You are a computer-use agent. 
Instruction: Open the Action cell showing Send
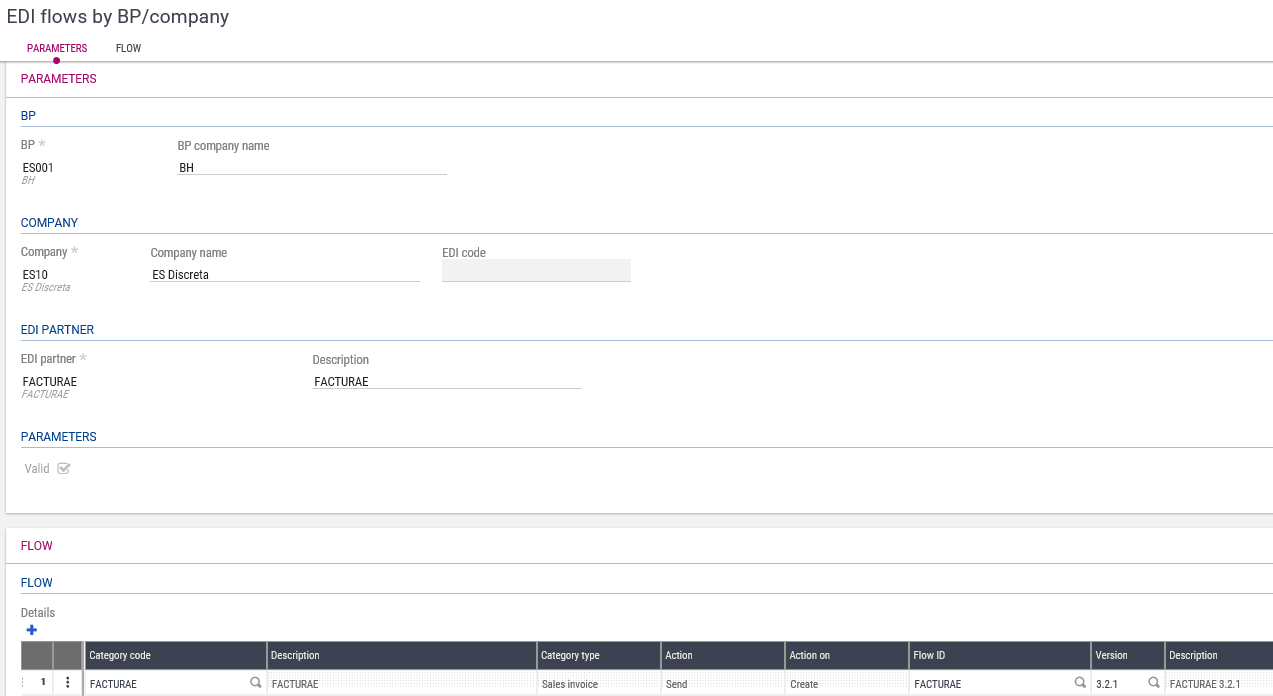tap(722, 684)
